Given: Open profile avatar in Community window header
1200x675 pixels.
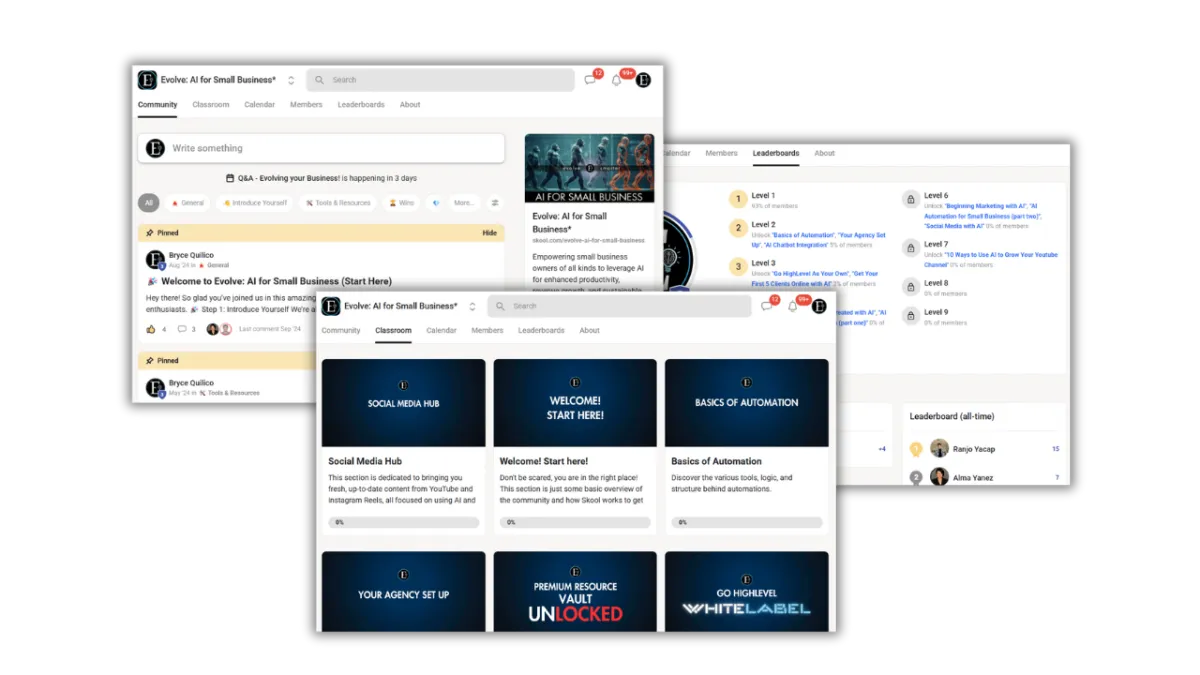Looking at the screenshot, I should 643,80.
